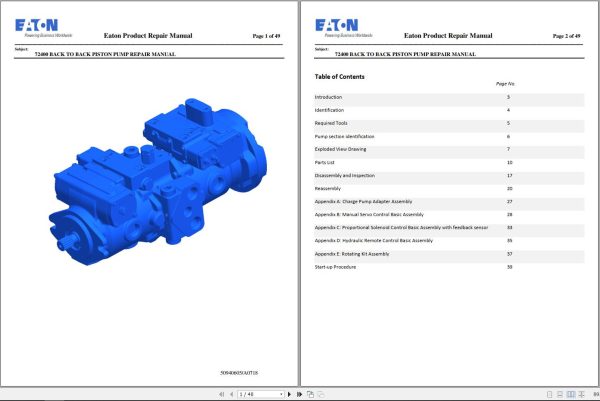The image size is (600, 401).
Task: Click the go-to-next-view icon
Action: point(321,394)
